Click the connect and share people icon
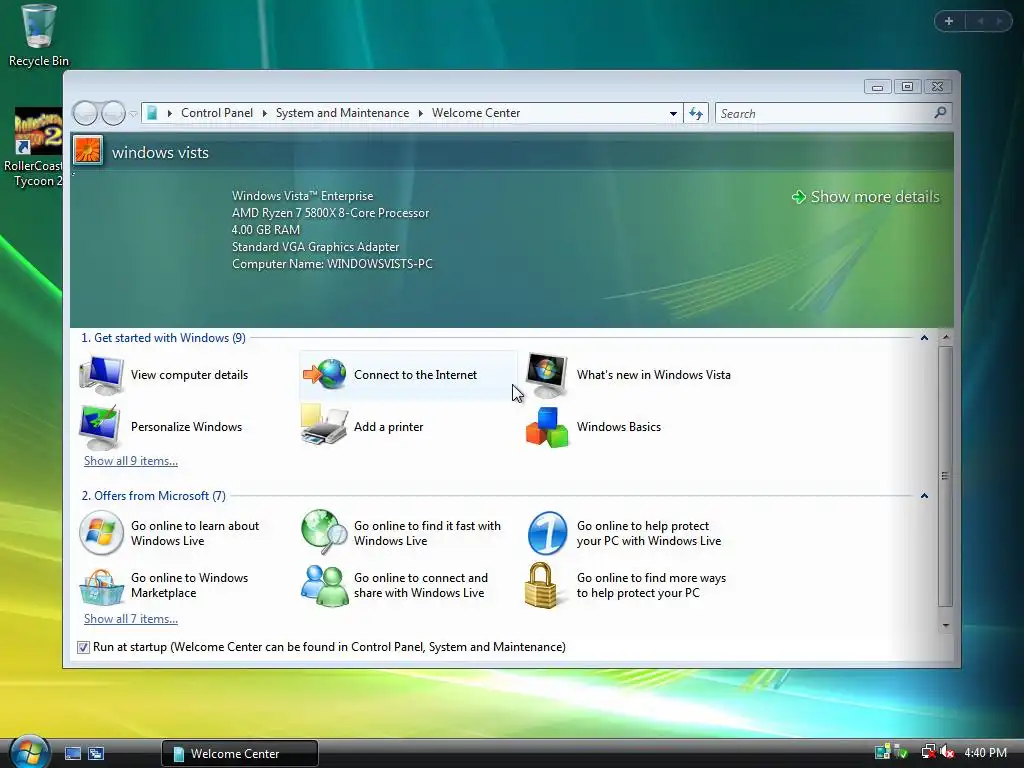1024x768 pixels. pos(325,585)
